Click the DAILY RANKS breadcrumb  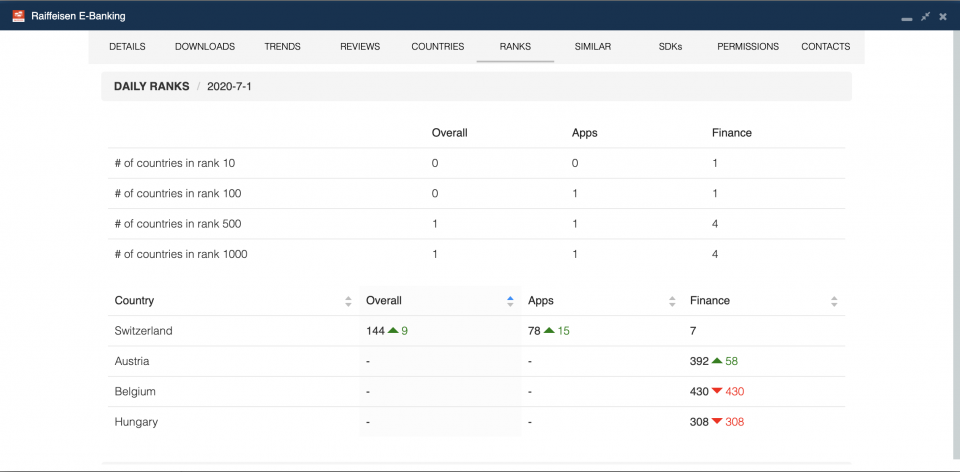[151, 87]
